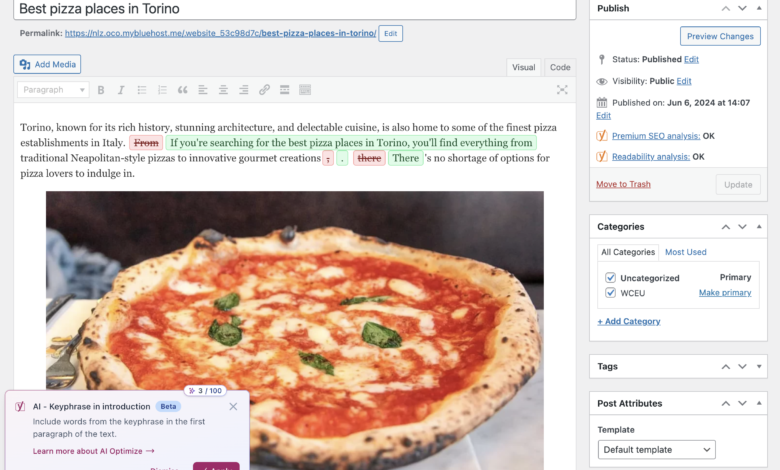Insert or edit link icon
The width and height of the screenshot is (780, 470).
pos(264,90)
